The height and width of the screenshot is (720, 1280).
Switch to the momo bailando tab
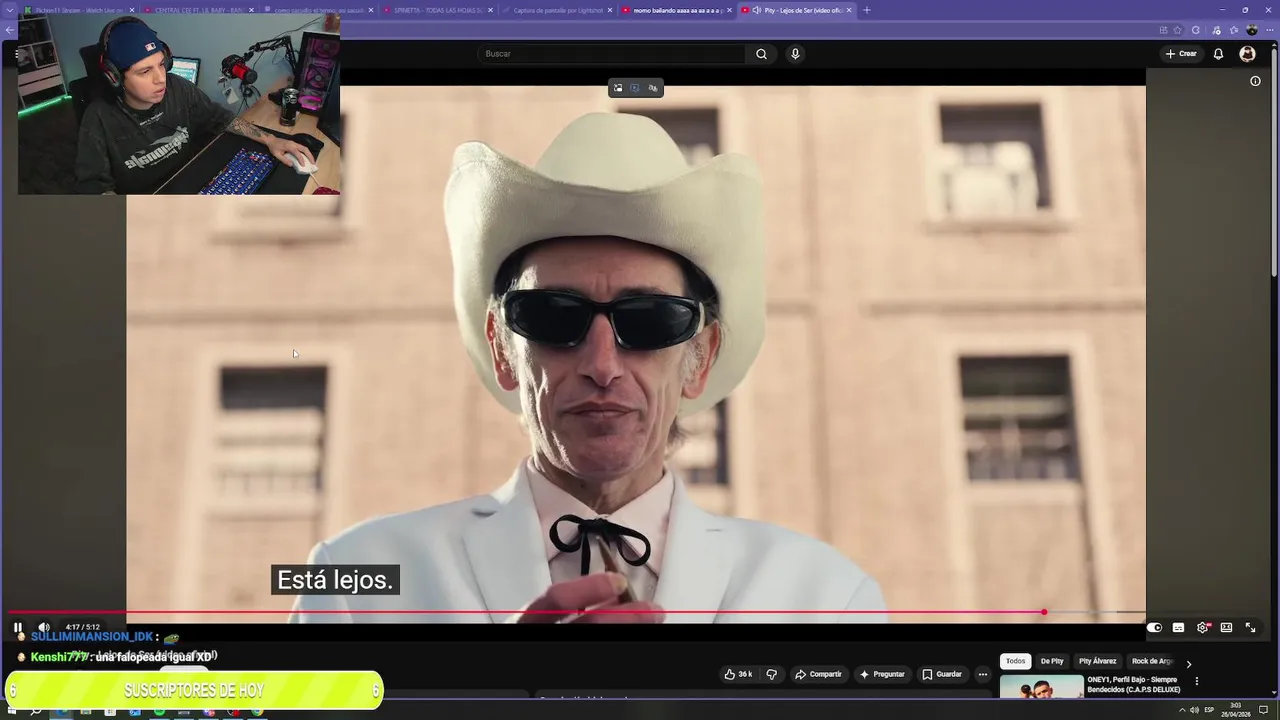tap(676, 10)
